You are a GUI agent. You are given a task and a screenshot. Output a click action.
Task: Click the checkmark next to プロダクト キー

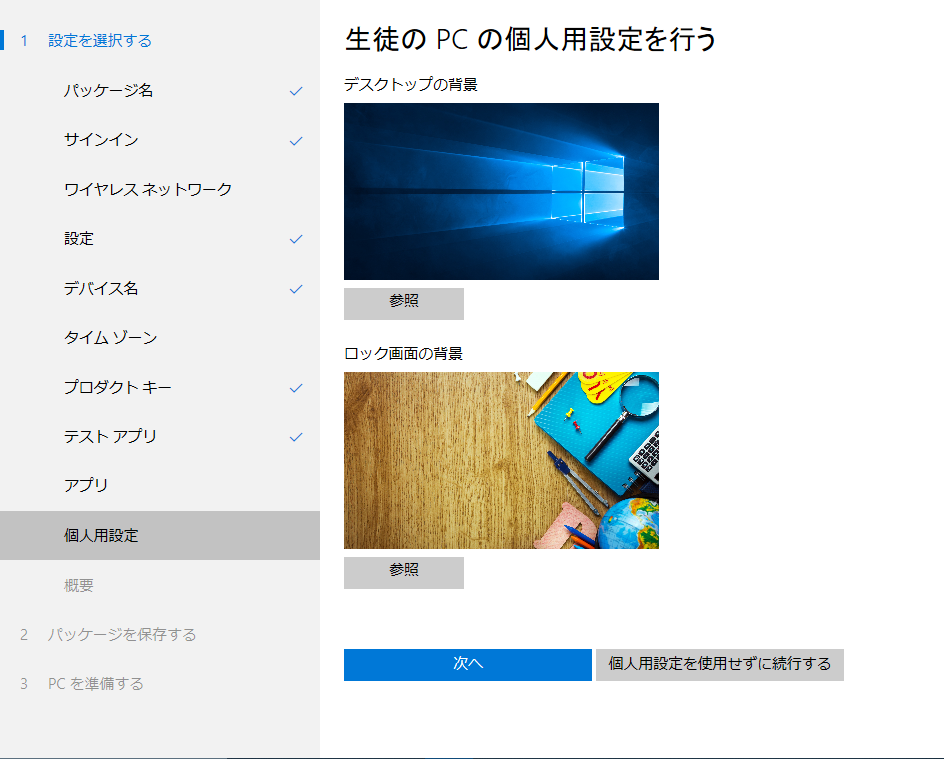point(296,387)
